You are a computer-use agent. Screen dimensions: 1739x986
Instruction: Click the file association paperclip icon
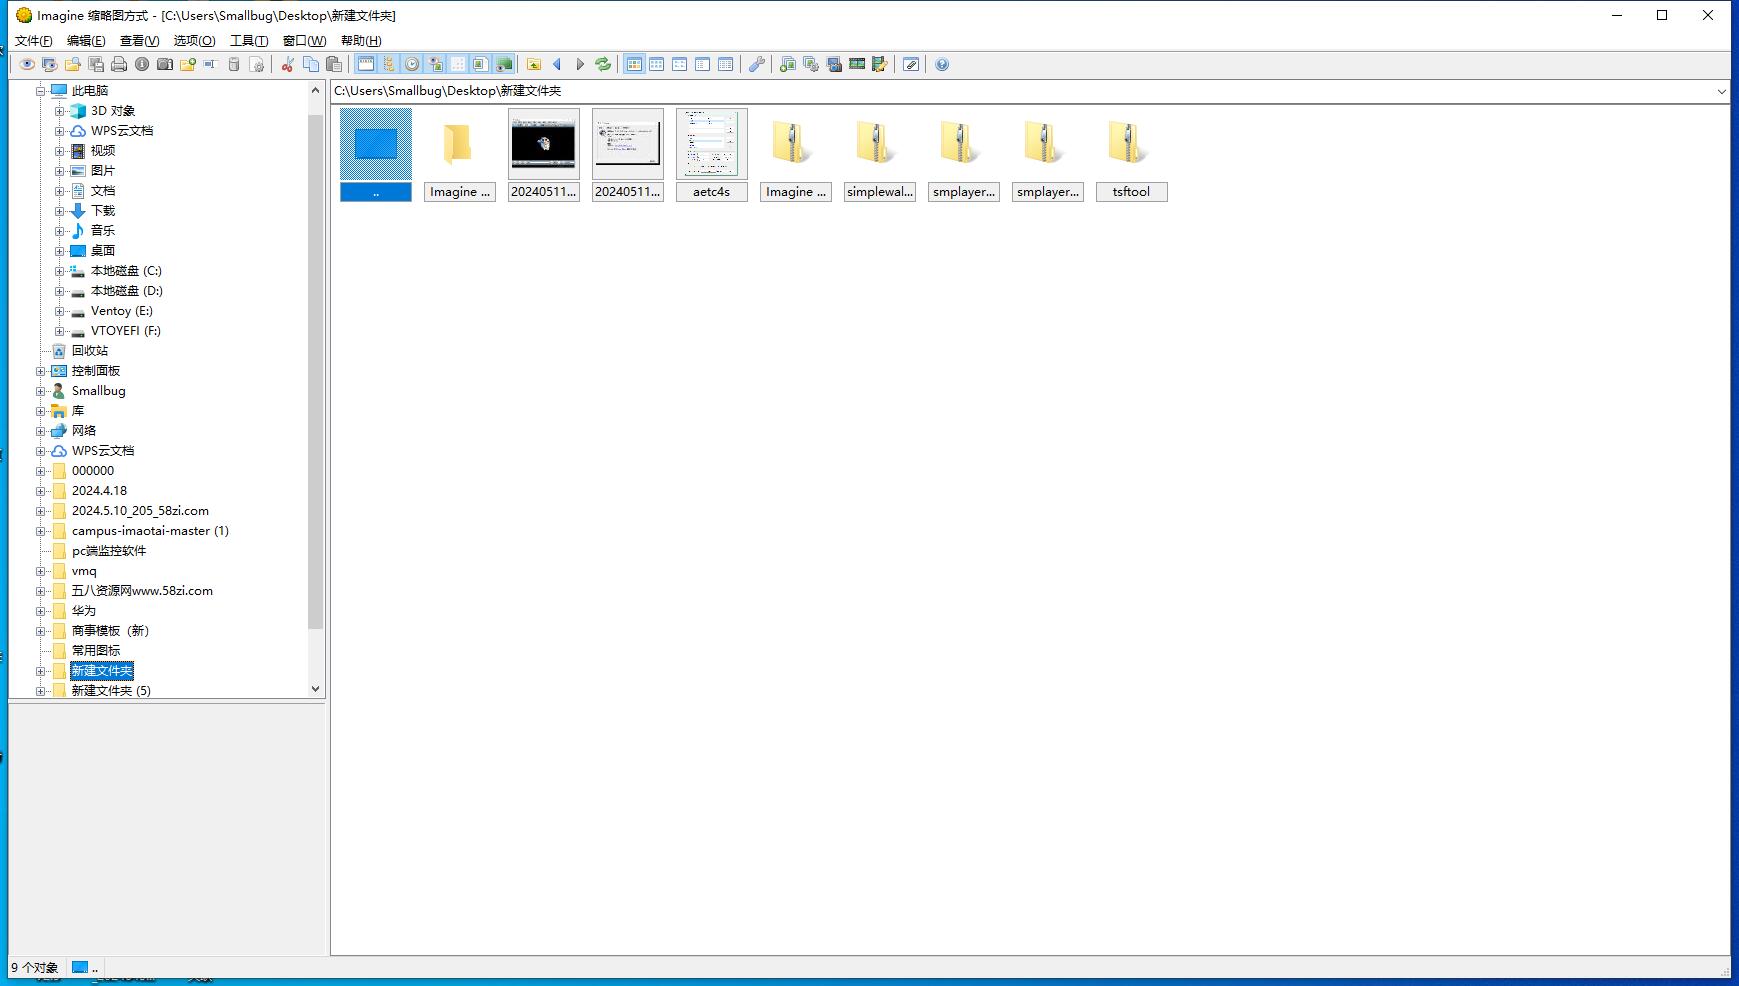911,64
